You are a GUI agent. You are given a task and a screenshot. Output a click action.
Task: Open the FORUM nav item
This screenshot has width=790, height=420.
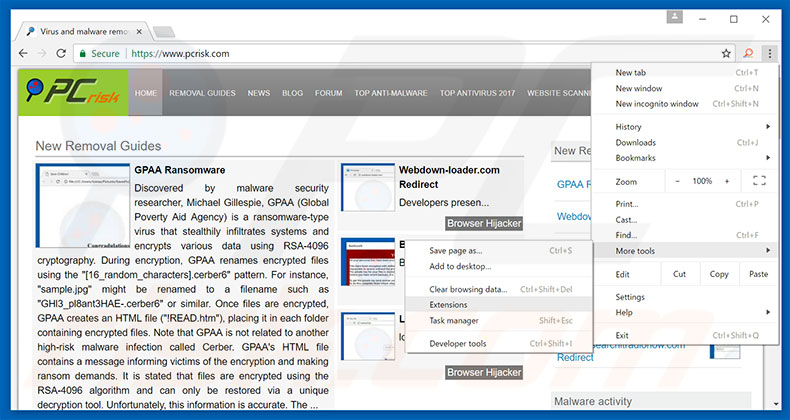(328, 93)
